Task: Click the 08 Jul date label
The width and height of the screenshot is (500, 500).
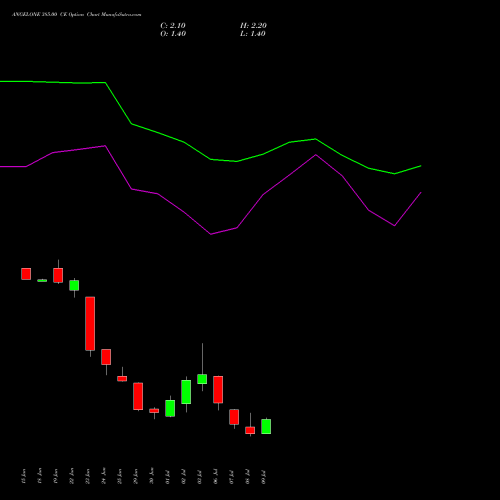Action: 248,476
